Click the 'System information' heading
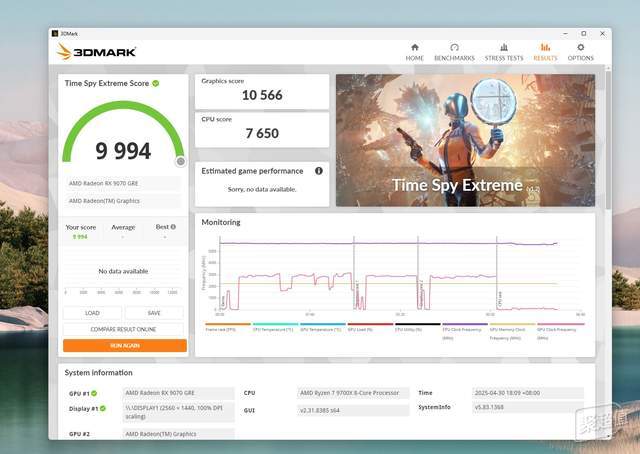This screenshot has width=640, height=454. pyautogui.click(x=98, y=372)
